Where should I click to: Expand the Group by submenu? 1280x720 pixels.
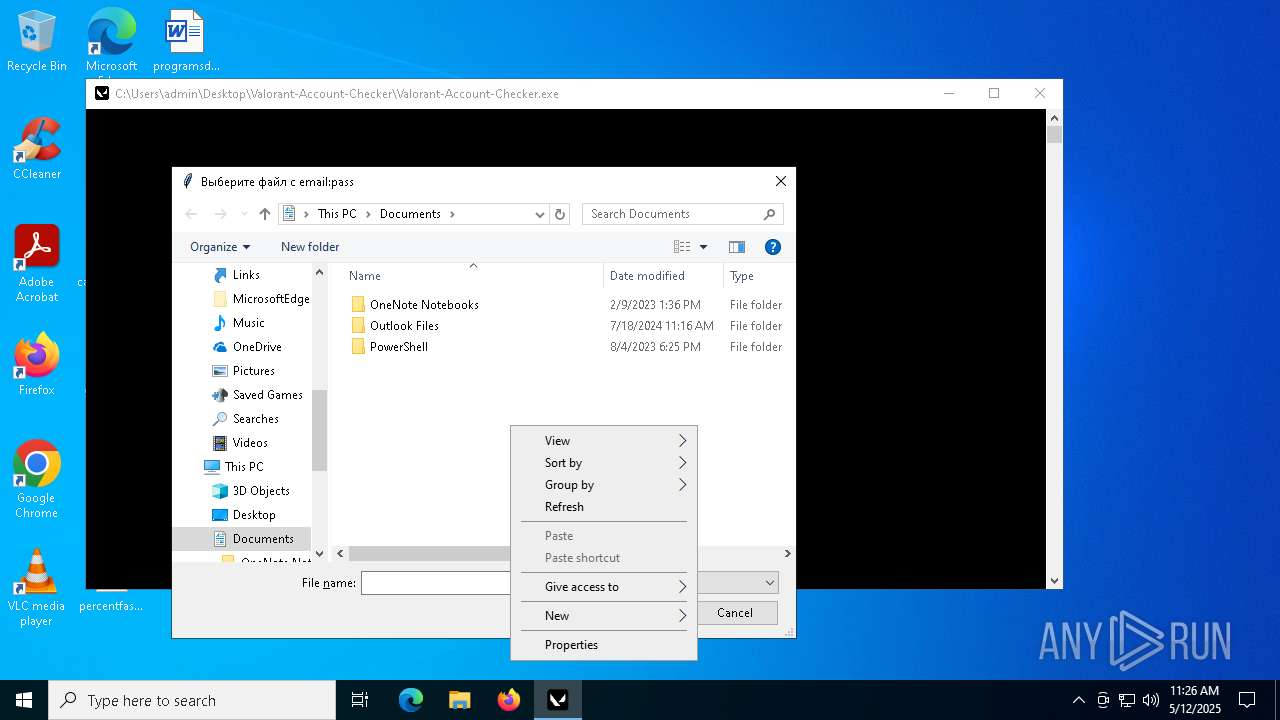click(x=604, y=485)
